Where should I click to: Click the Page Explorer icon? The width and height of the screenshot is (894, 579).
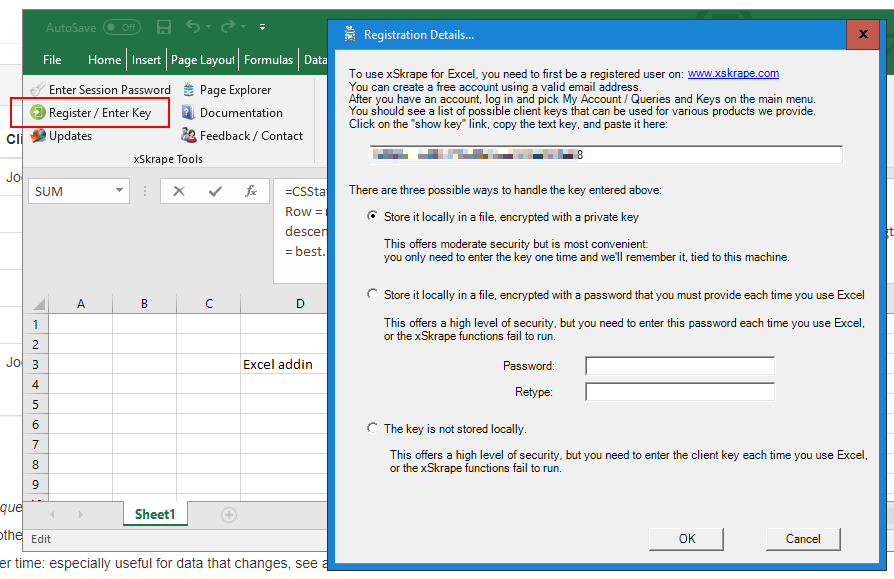[x=189, y=89]
